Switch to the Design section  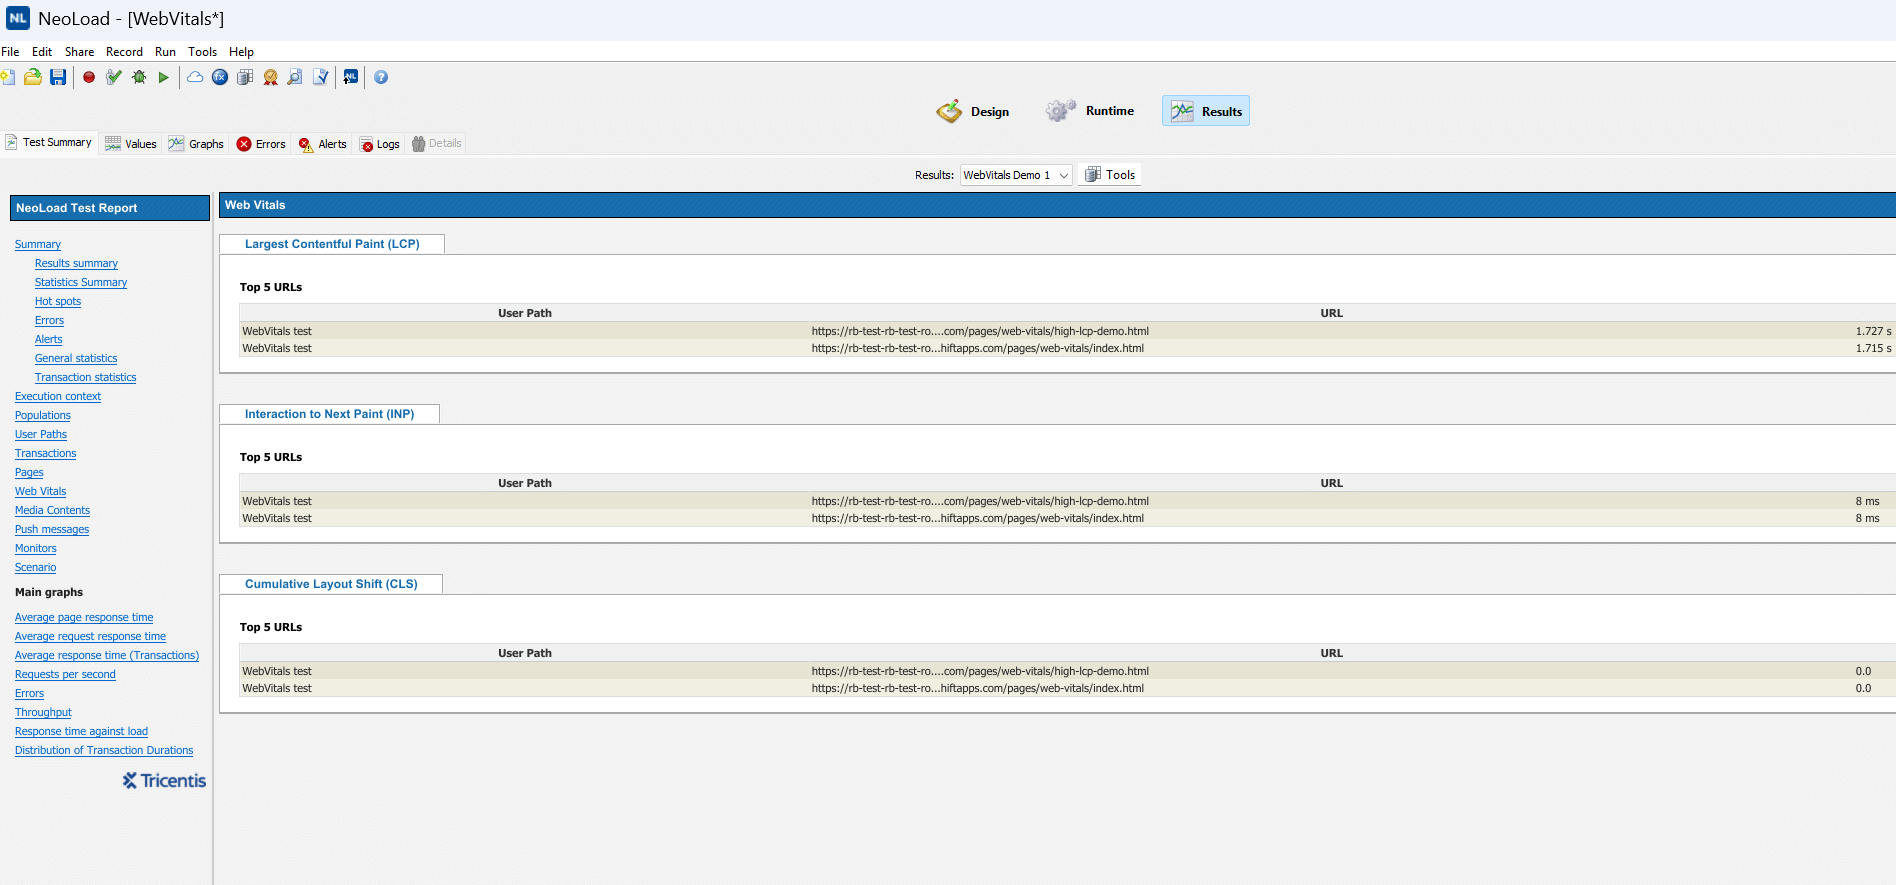tap(973, 112)
